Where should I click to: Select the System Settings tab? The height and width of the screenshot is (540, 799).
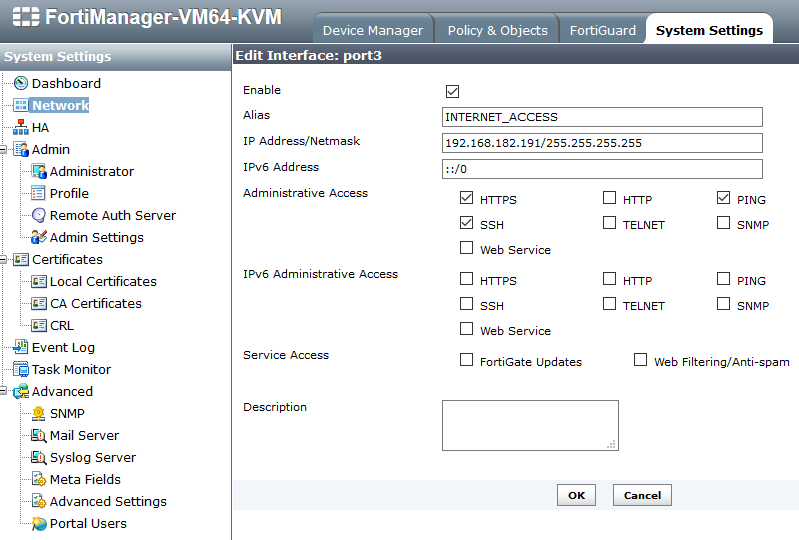(709, 31)
